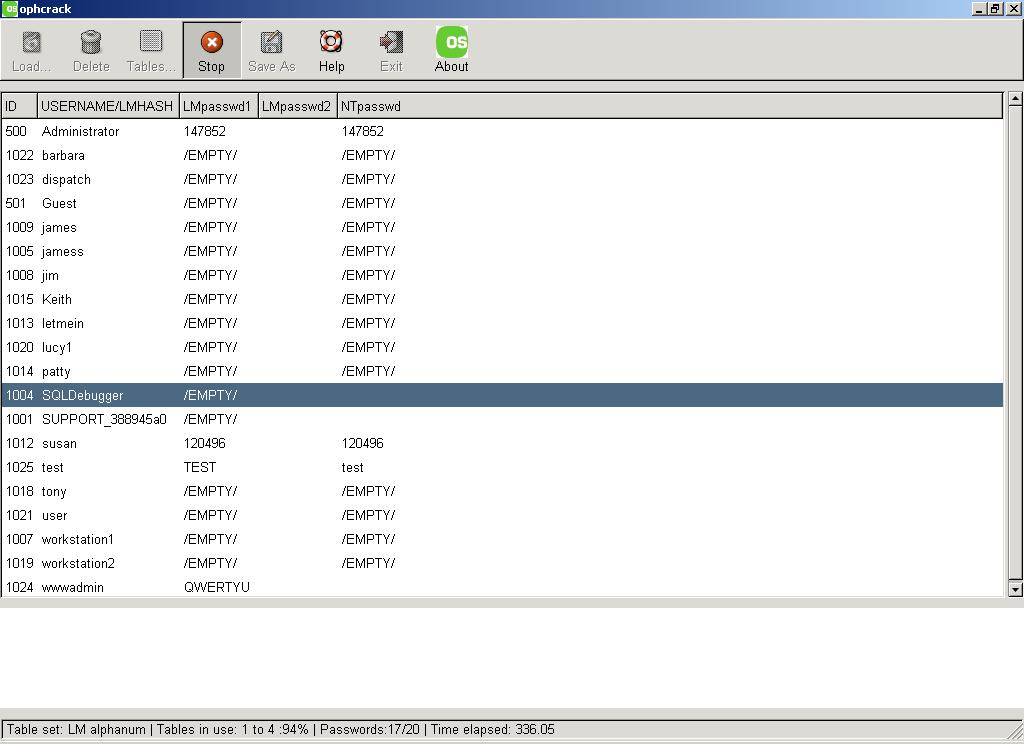The image size is (1024, 744).
Task: Select the dispatch username
Action: [66, 180]
